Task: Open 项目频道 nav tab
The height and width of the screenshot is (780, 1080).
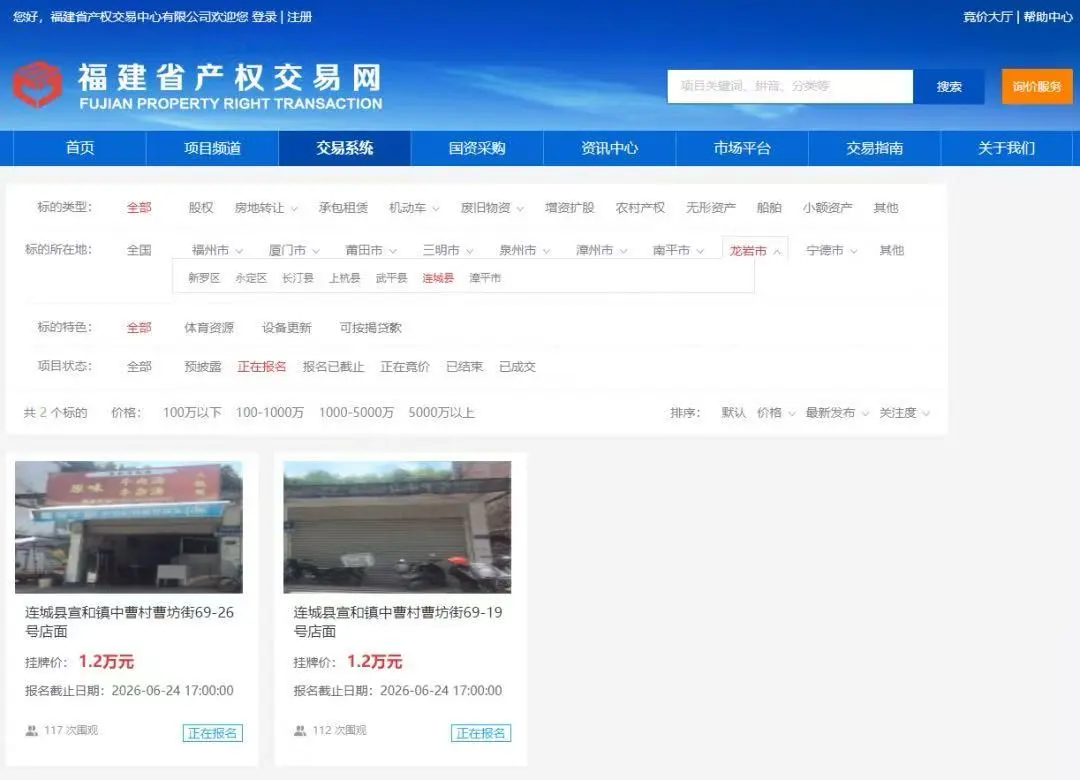Action: tap(212, 147)
